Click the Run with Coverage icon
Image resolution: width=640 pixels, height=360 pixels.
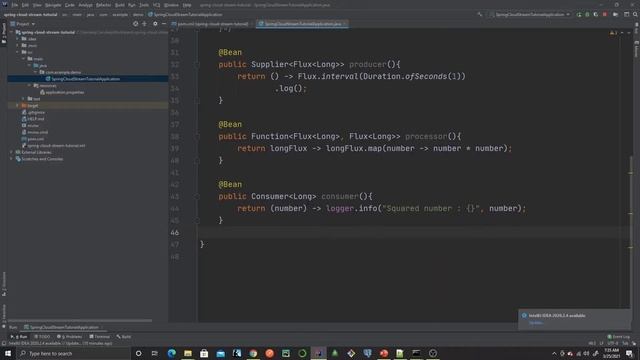(x=596, y=14)
